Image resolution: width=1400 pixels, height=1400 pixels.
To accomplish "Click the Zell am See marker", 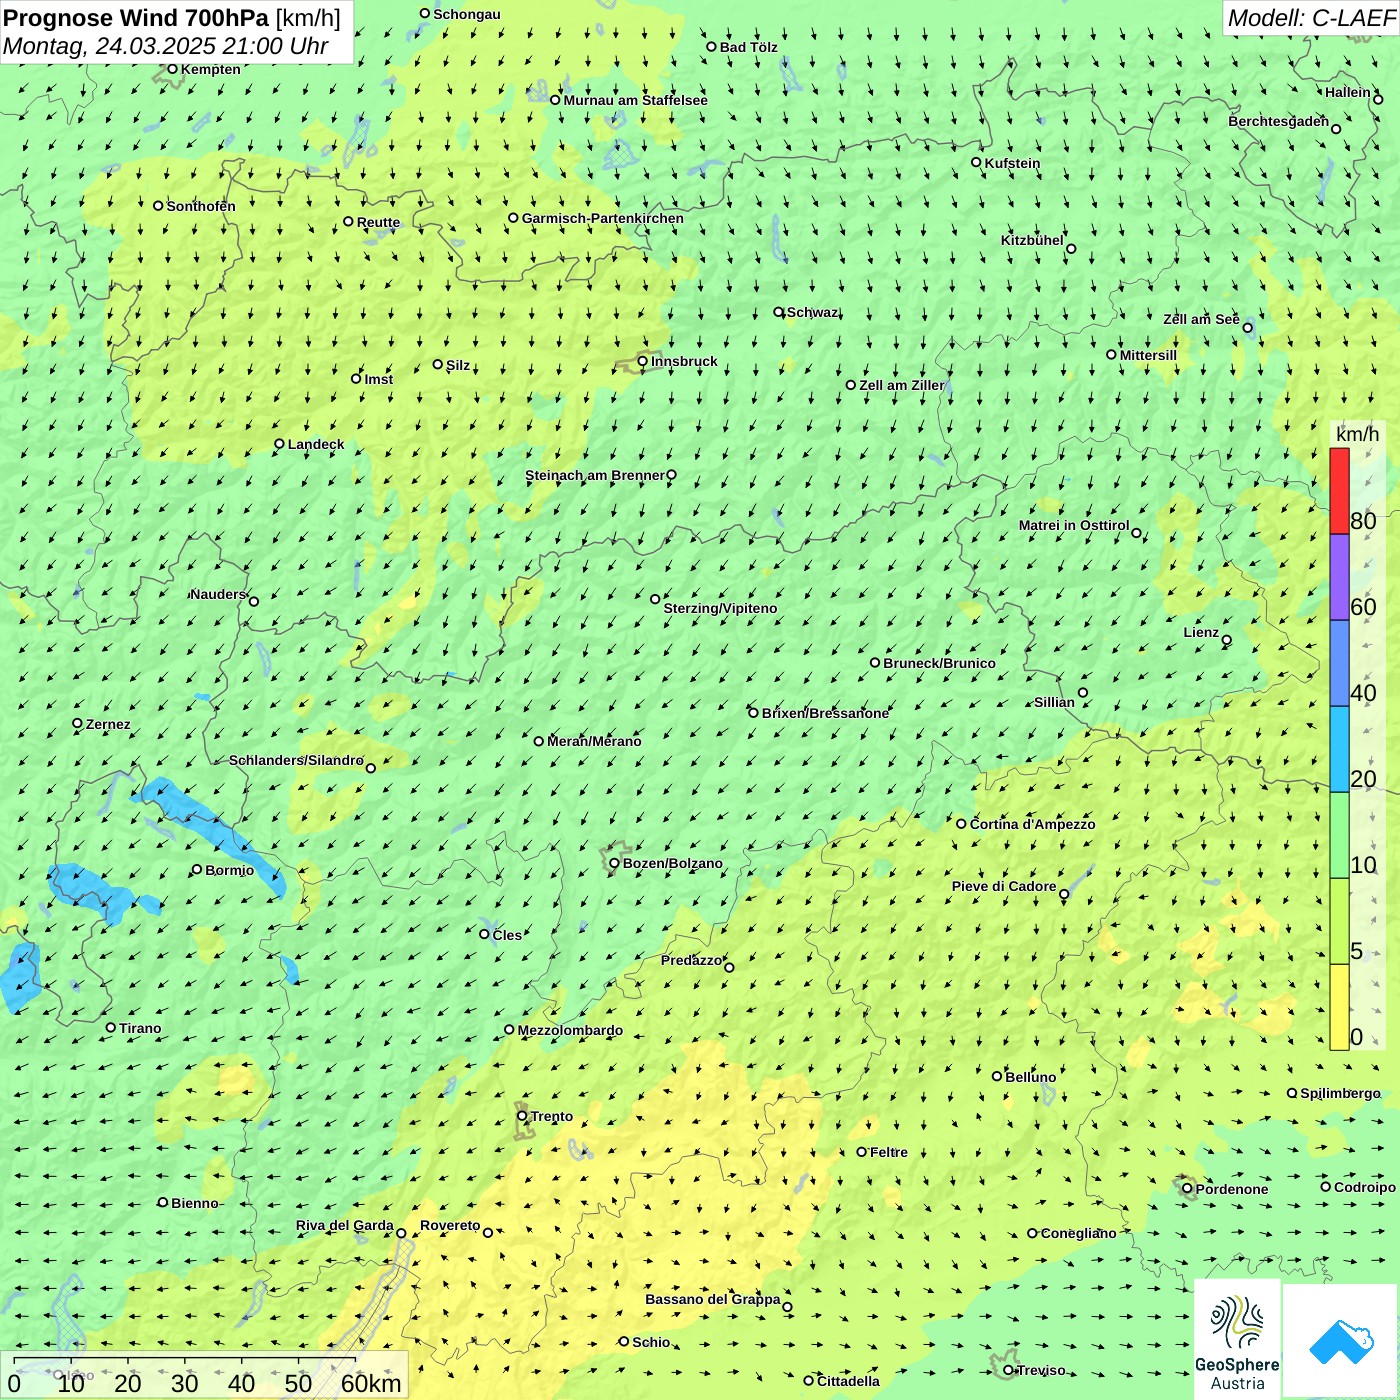I will tap(1247, 327).
